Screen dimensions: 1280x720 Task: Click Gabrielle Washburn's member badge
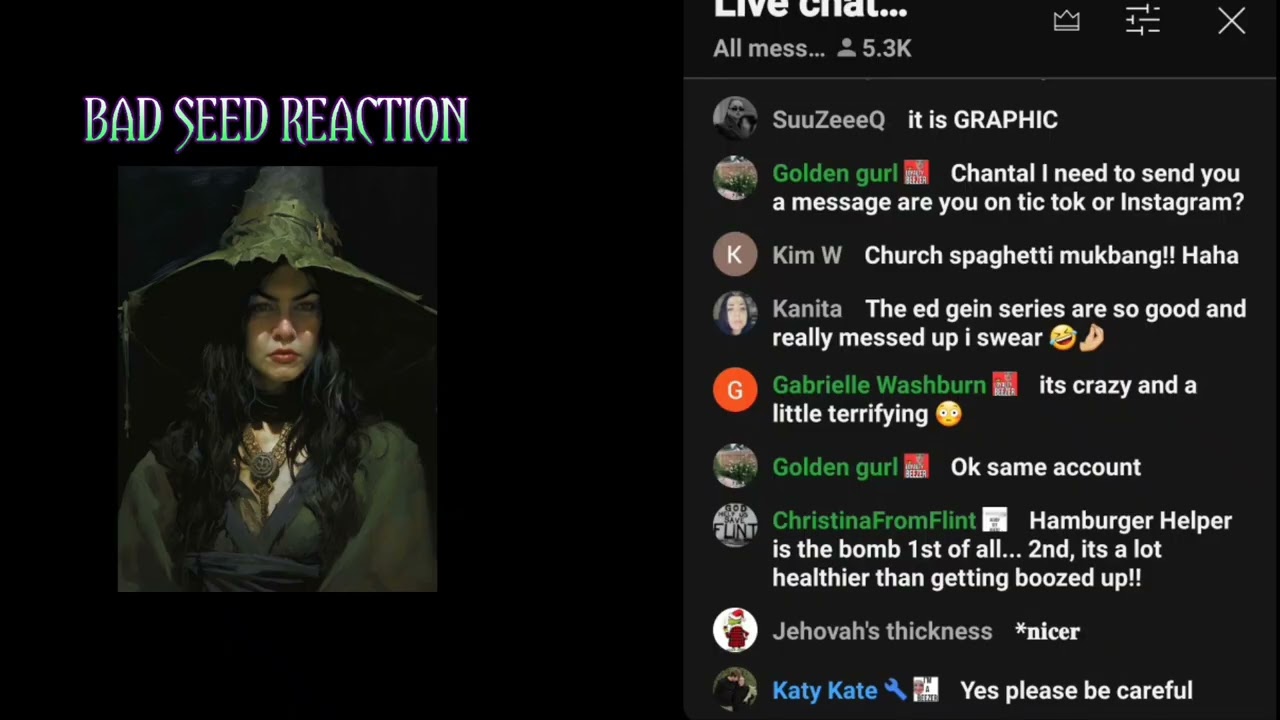1004,385
